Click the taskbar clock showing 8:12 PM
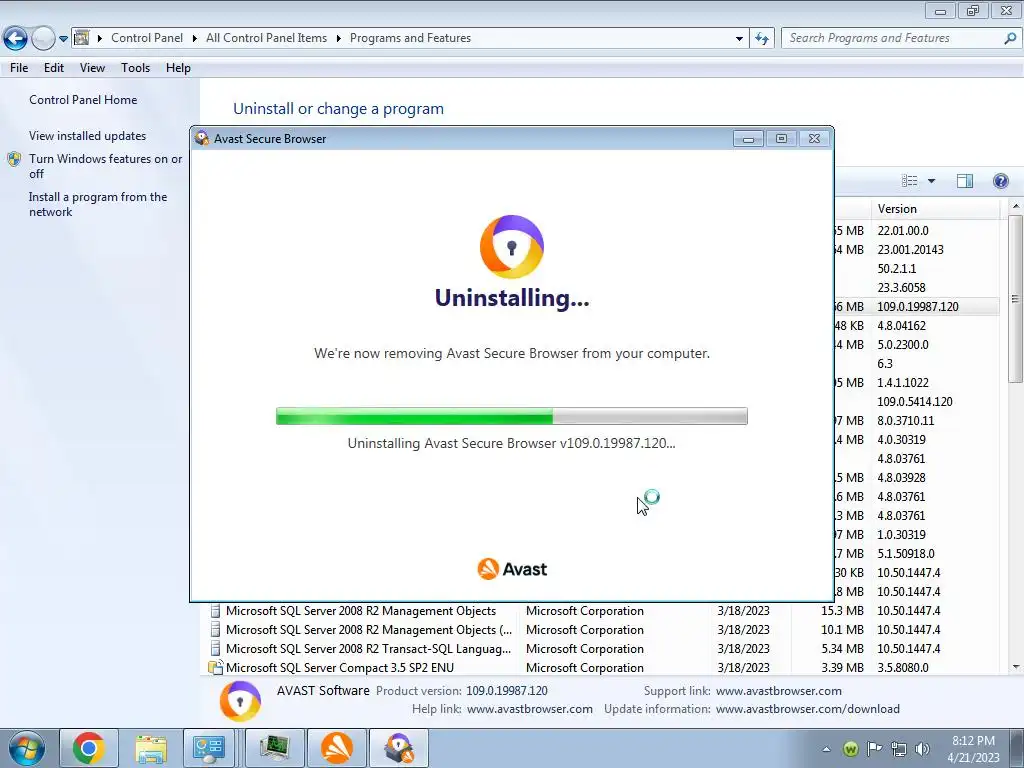Image resolution: width=1024 pixels, height=768 pixels. click(x=973, y=749)
